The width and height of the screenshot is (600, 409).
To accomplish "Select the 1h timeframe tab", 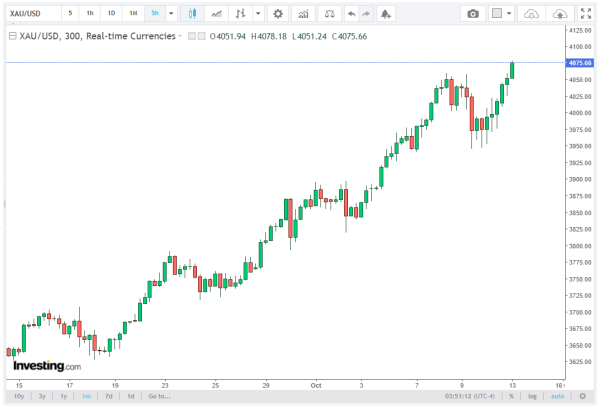I will (x=90, y=13).
